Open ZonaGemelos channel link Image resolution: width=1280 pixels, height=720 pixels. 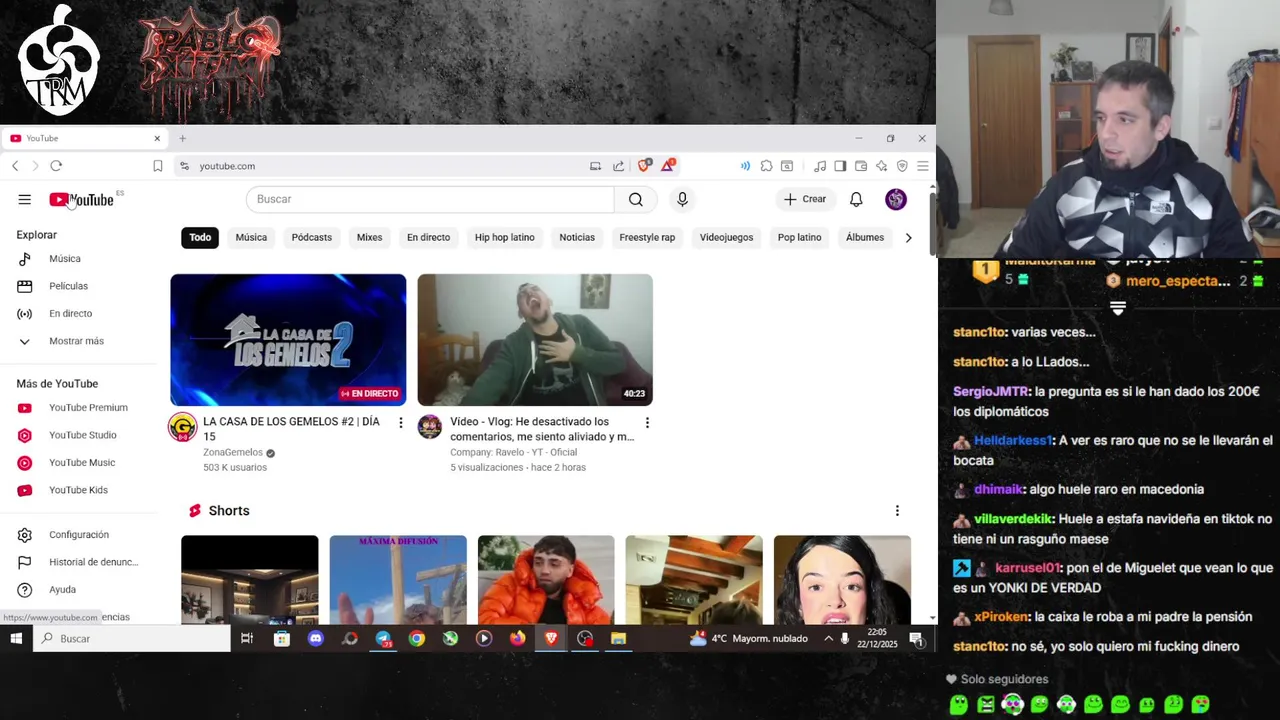coord(233,452)
